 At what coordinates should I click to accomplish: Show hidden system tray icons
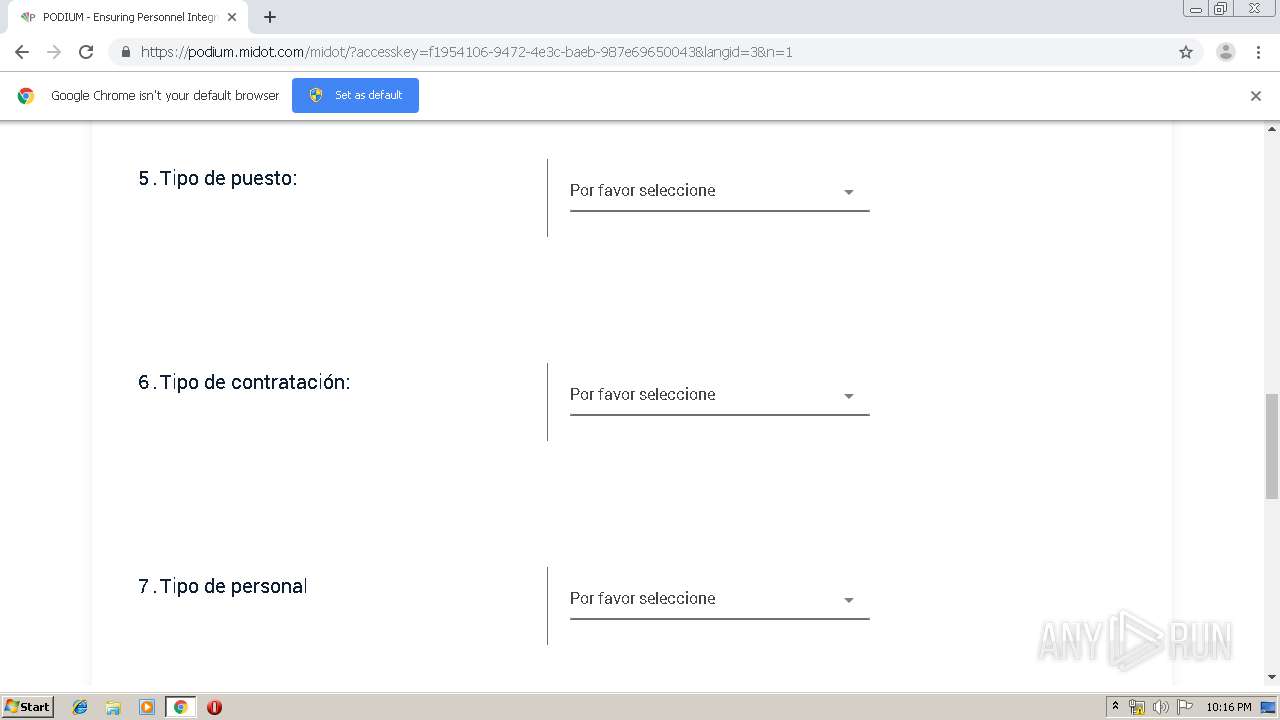(x=1115, y=707)
